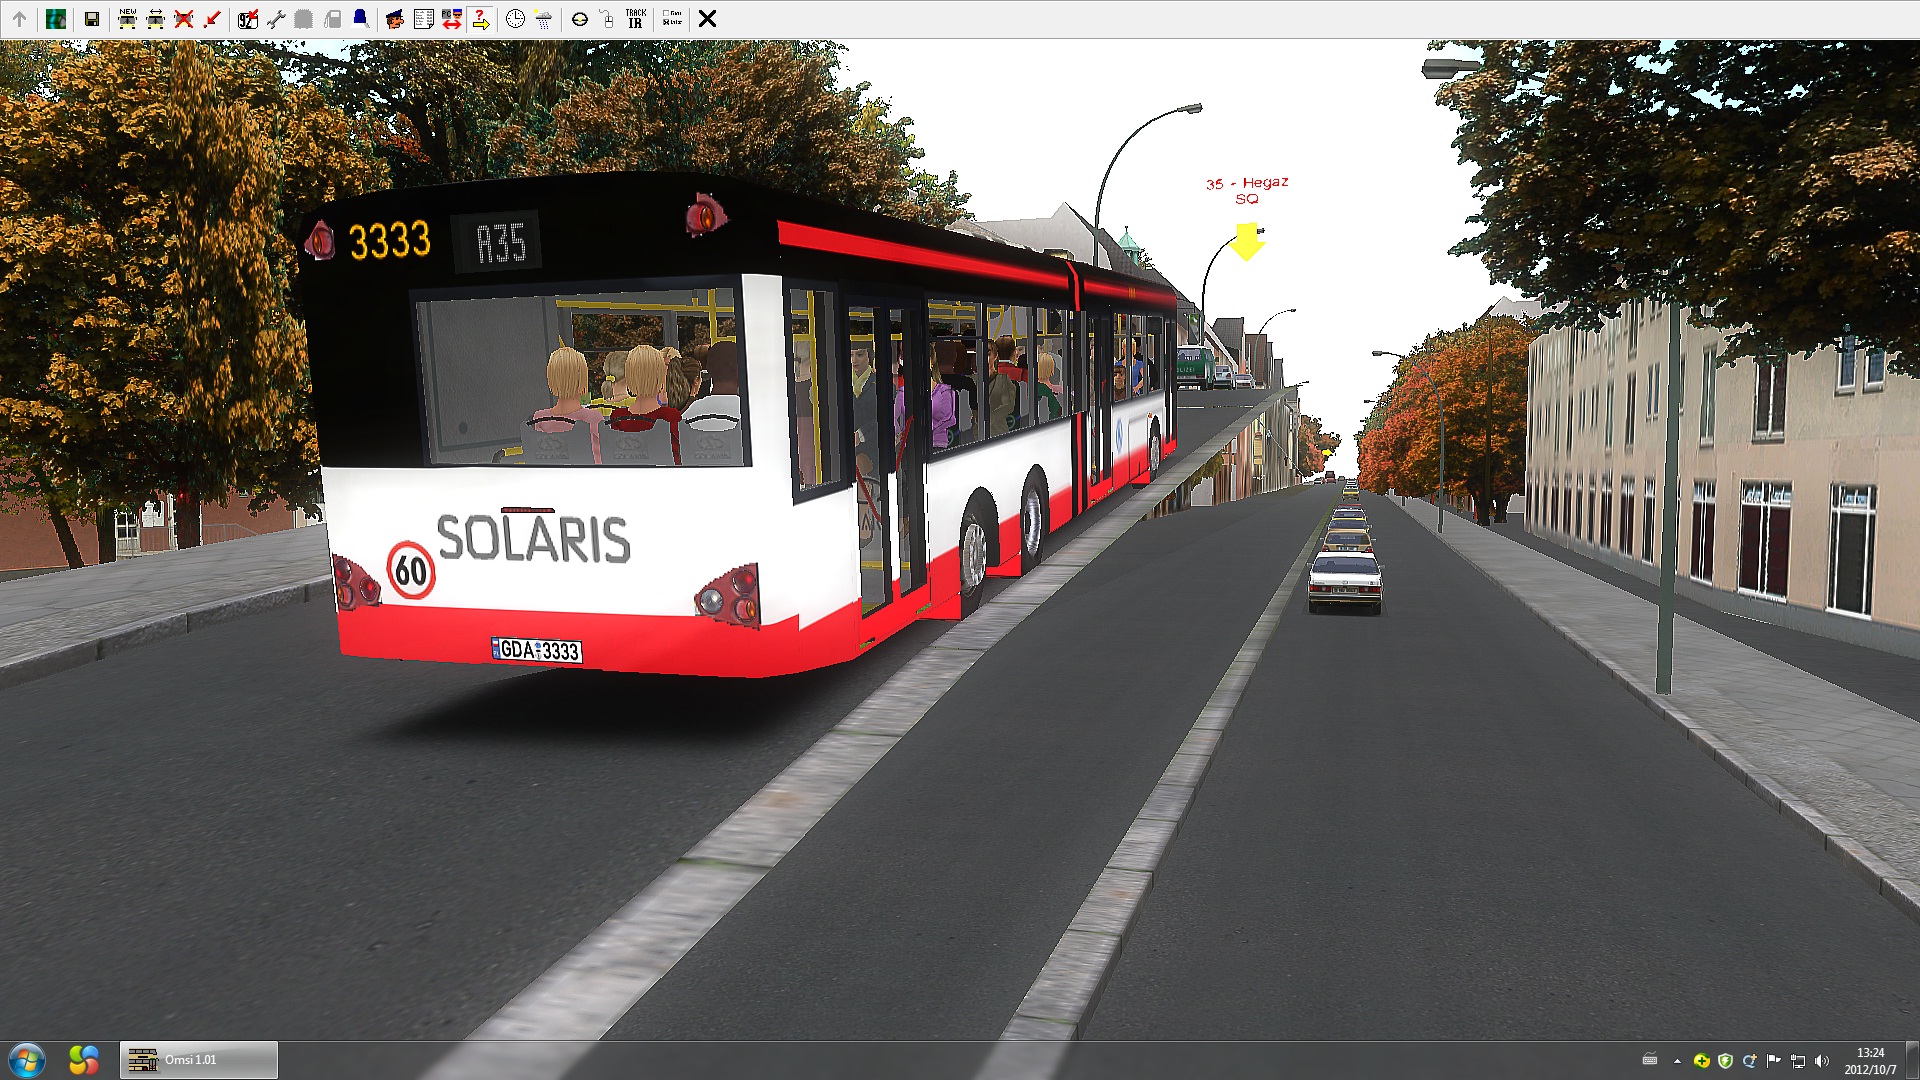
Task: Open the volume speaker tray icon
Action: pos(1821,1061)
